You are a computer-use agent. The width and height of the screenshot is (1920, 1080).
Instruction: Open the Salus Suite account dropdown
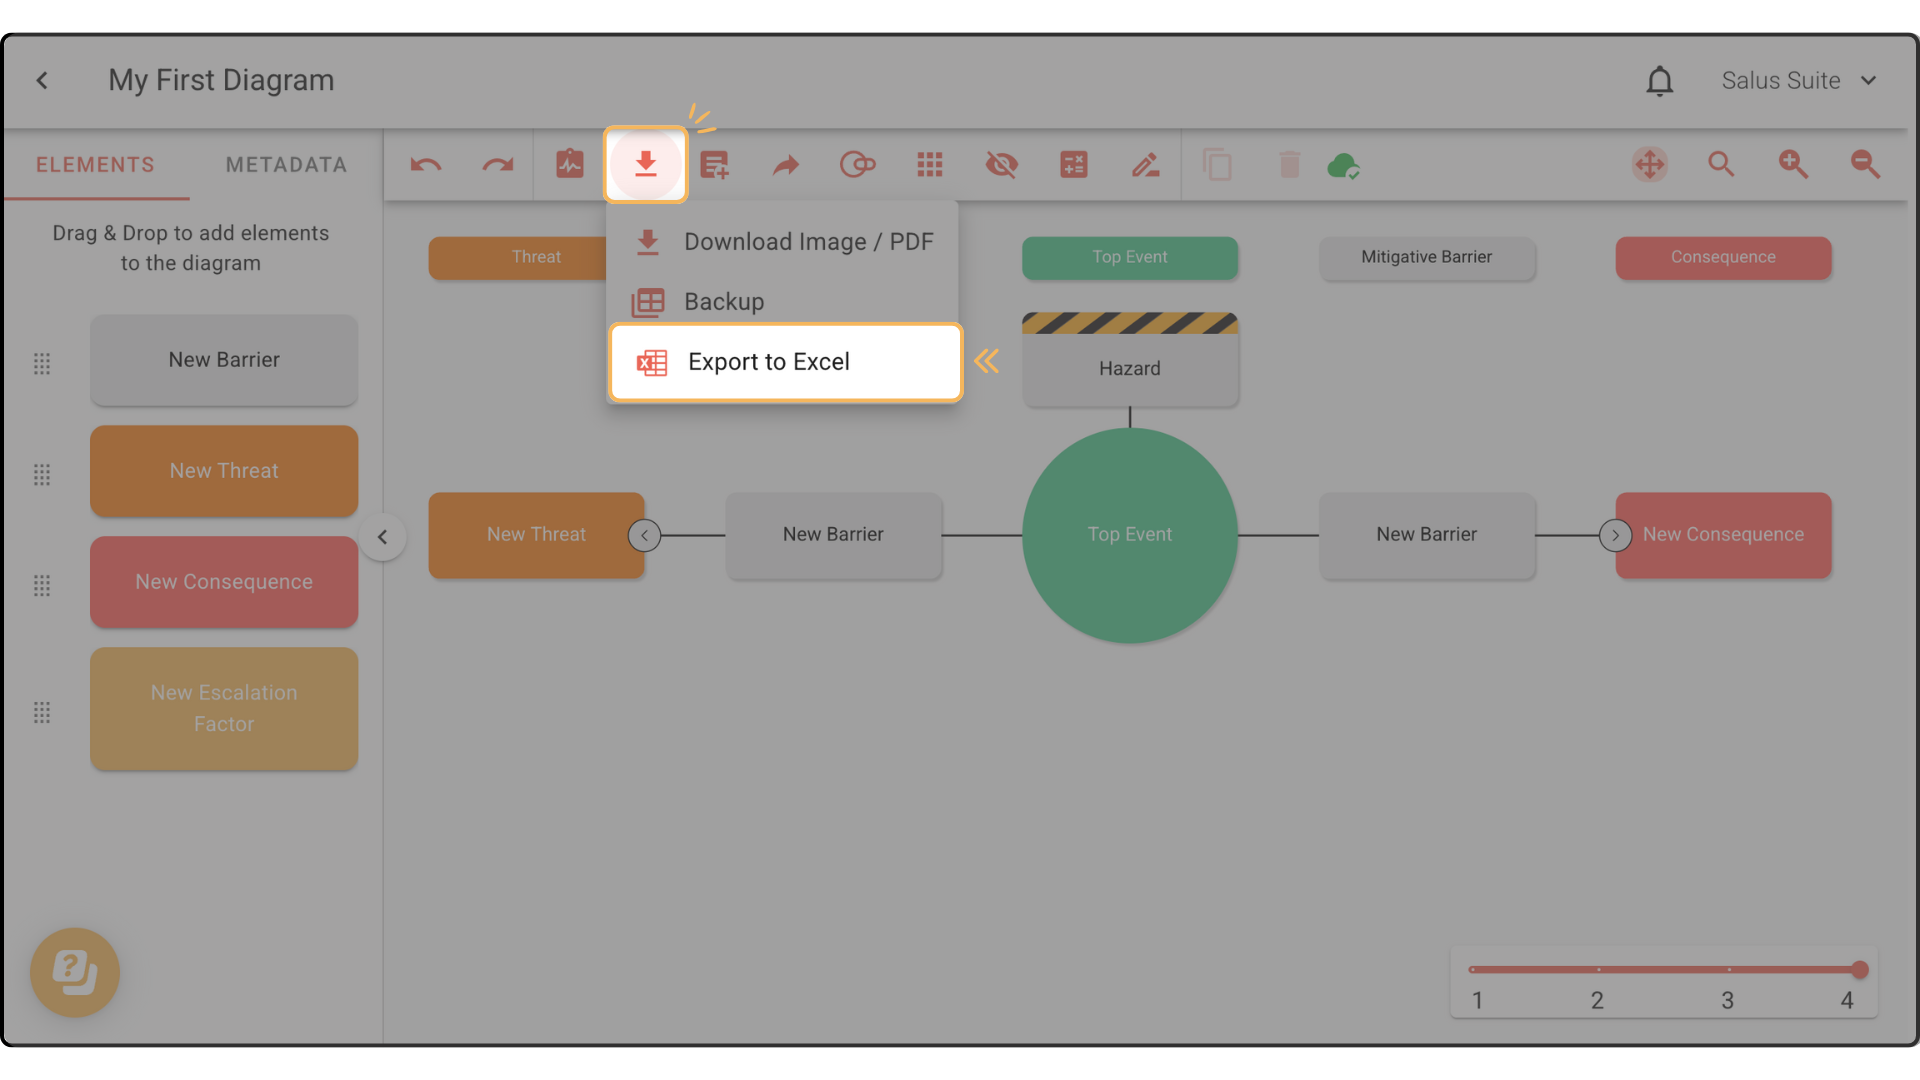[x=1799, y=80]
